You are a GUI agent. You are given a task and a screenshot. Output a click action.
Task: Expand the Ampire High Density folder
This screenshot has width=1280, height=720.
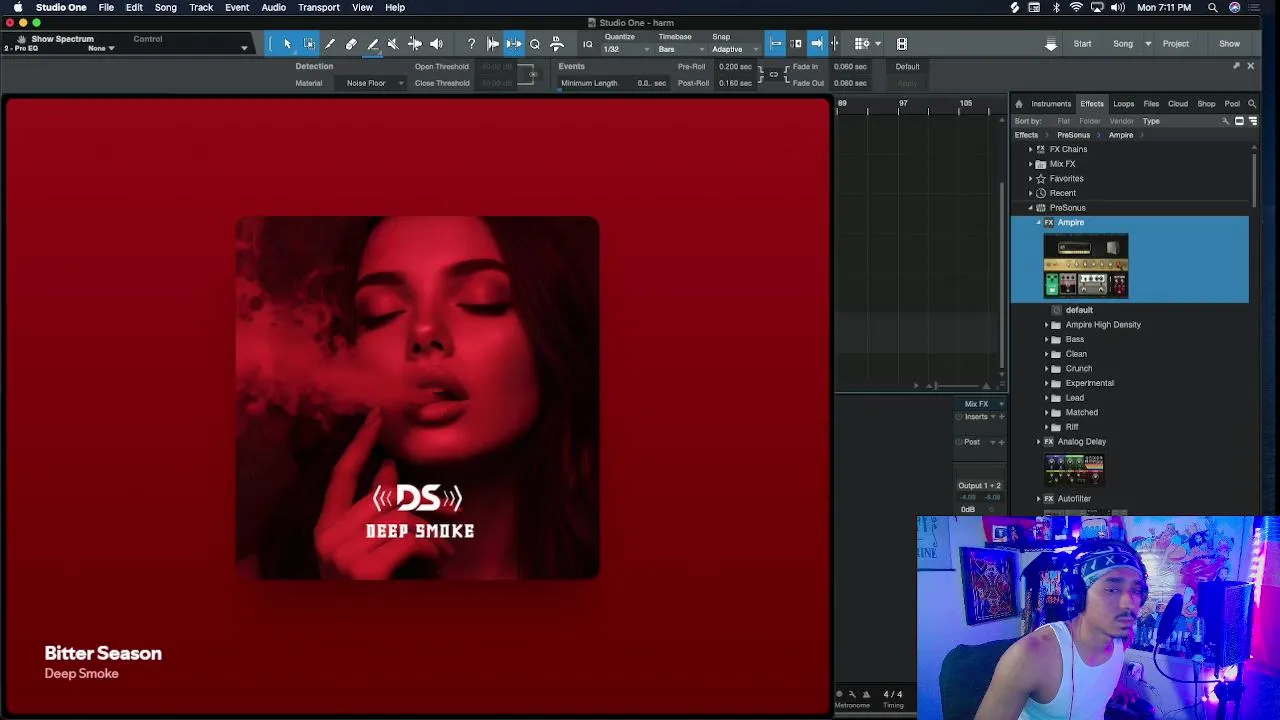click(1047, 325)
